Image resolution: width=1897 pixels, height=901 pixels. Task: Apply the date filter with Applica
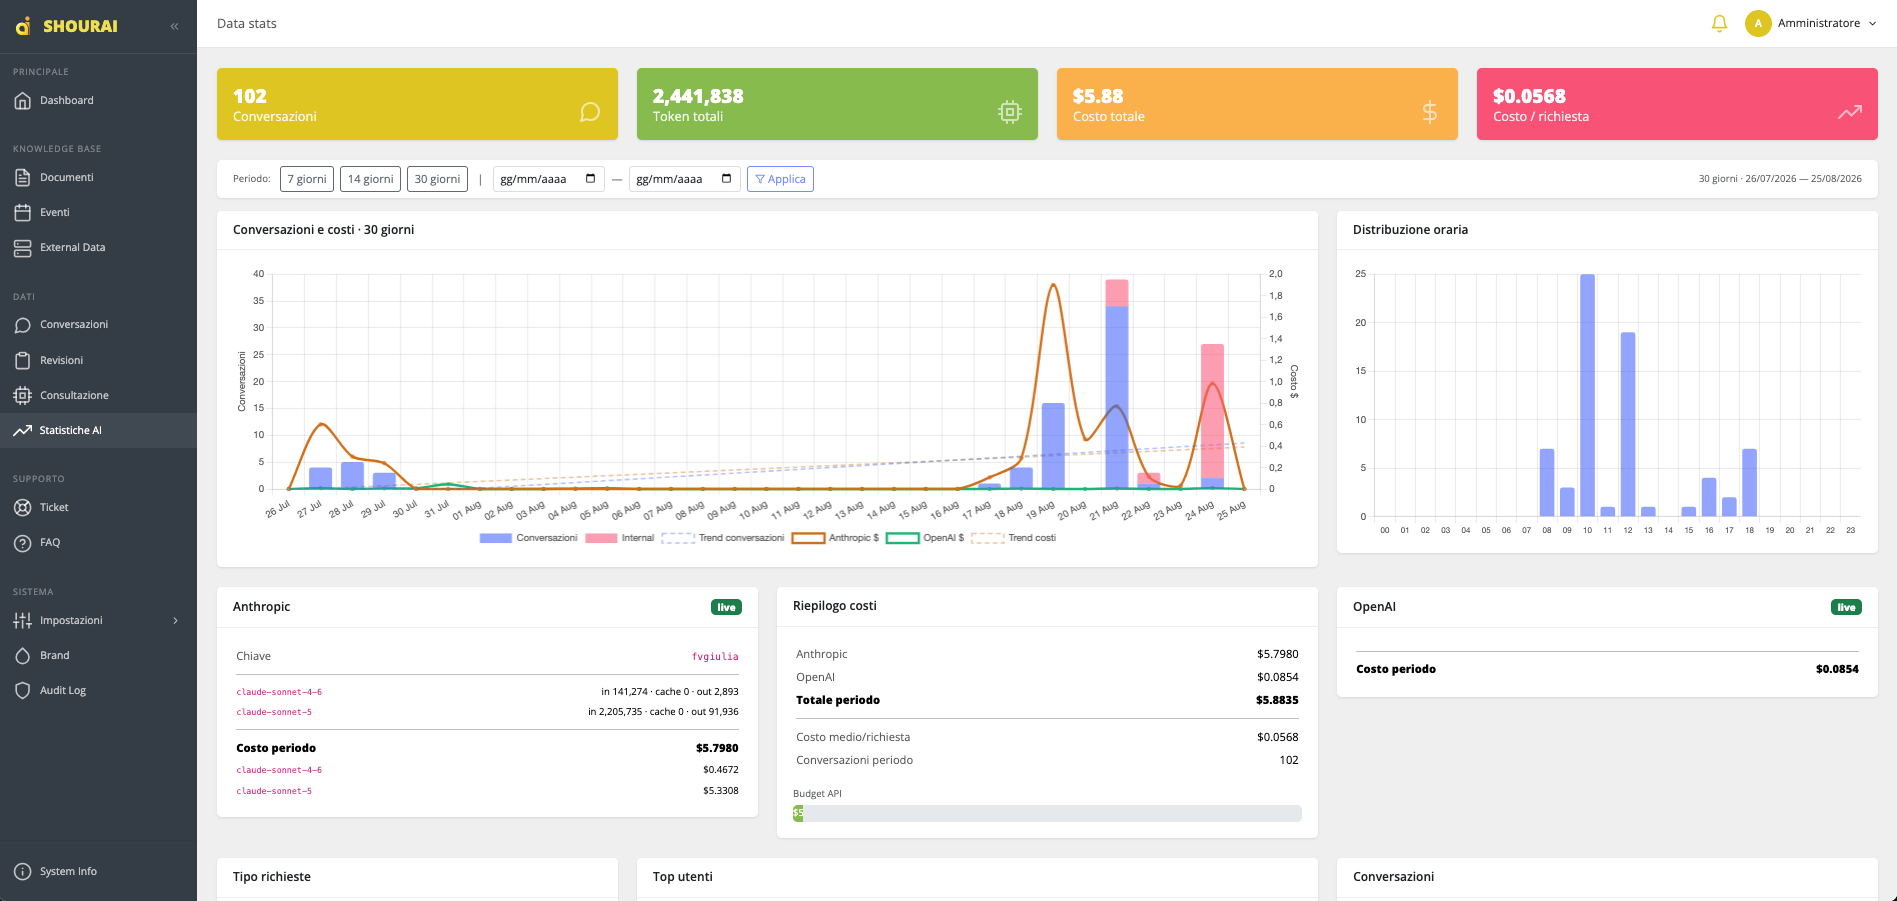[x=780, y=179]
